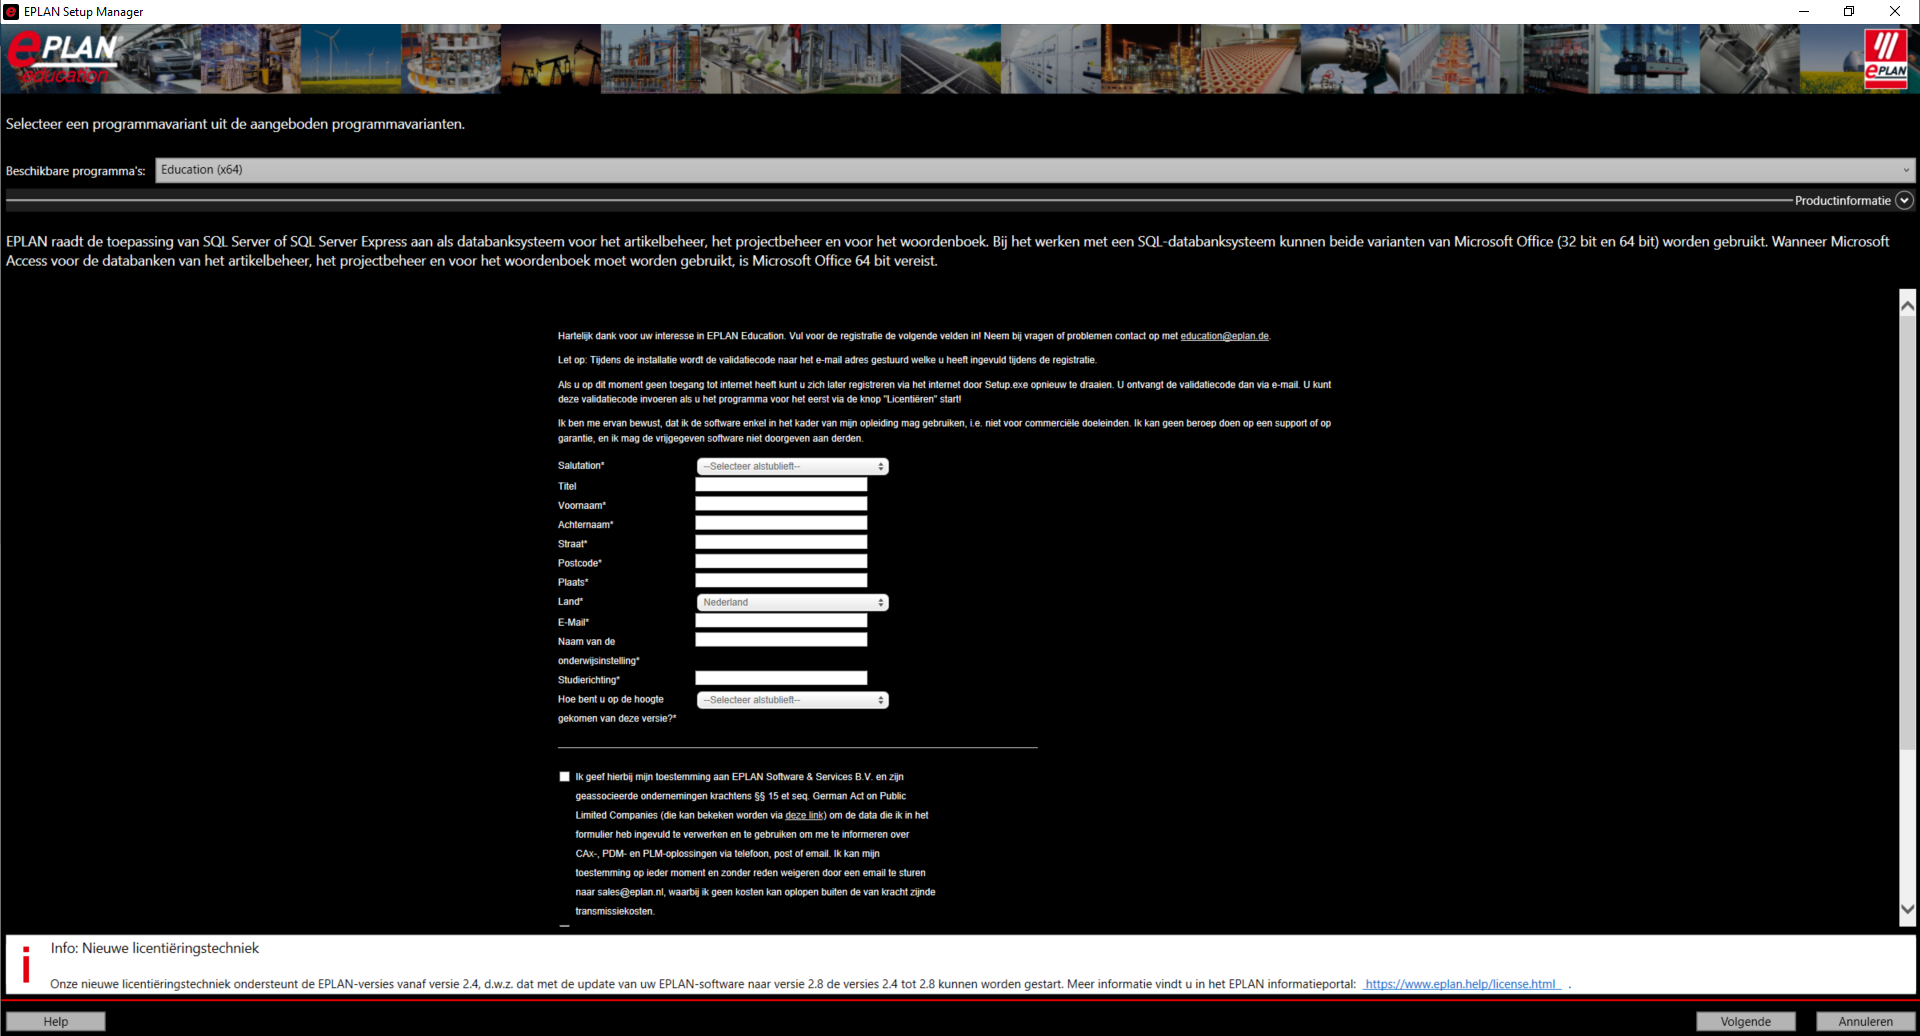Click the red EPLAN logo at banner right
1920x1036 pixels.
[x=1886, y=59]
